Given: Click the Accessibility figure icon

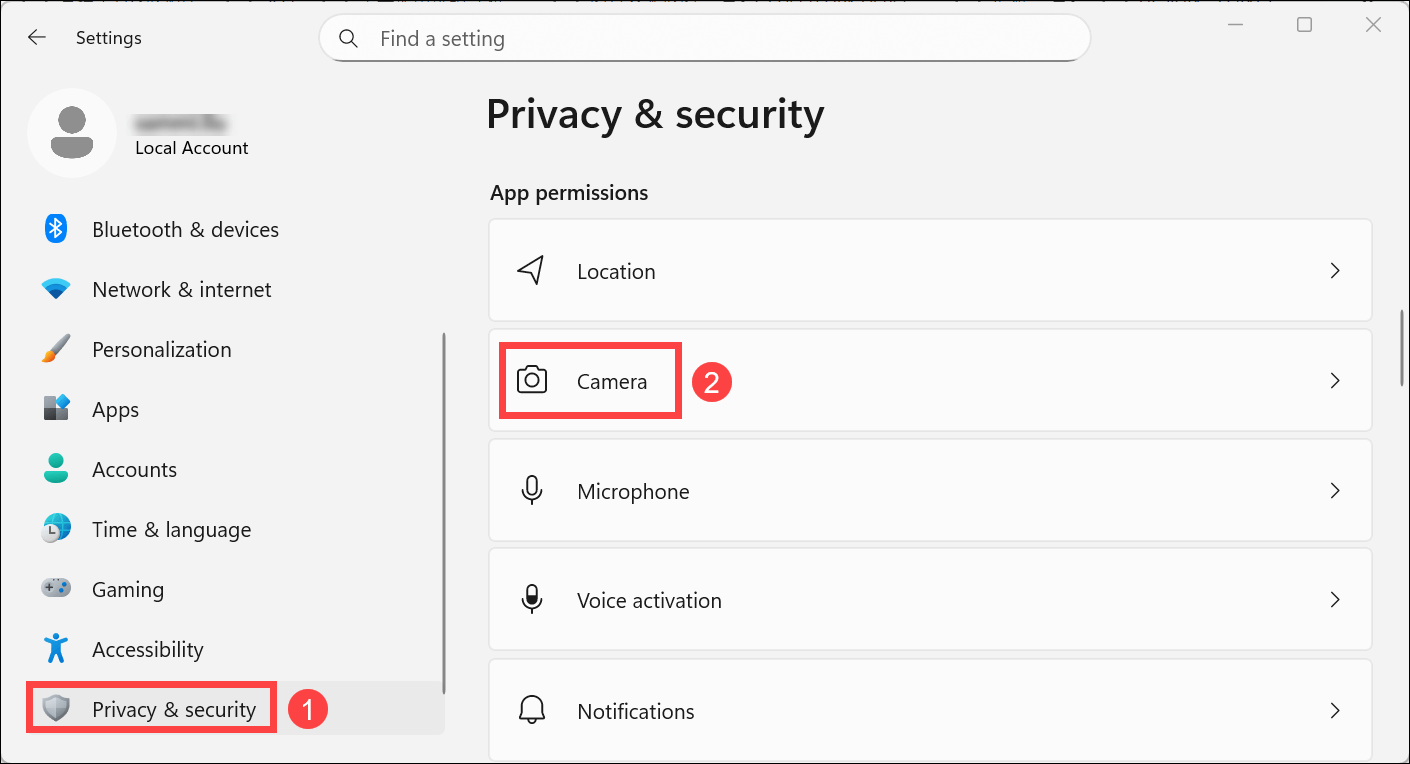Looking at the screenshot, I should 56,649.
